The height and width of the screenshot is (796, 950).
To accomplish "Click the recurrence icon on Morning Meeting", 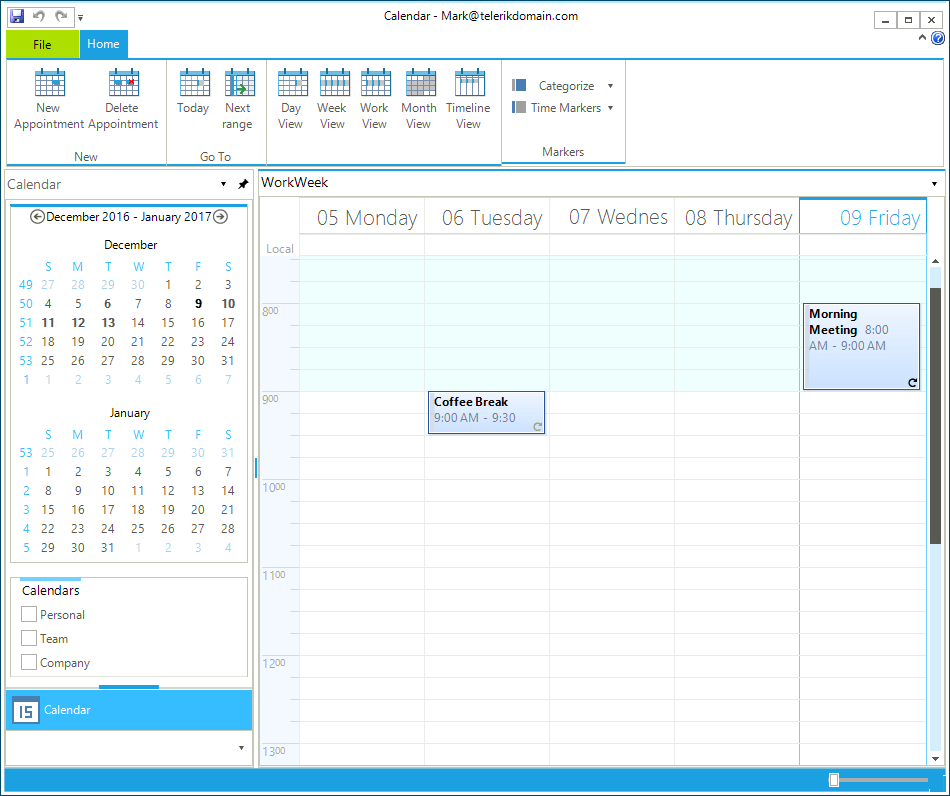I will pyautogui.click(x=912, y=382).
